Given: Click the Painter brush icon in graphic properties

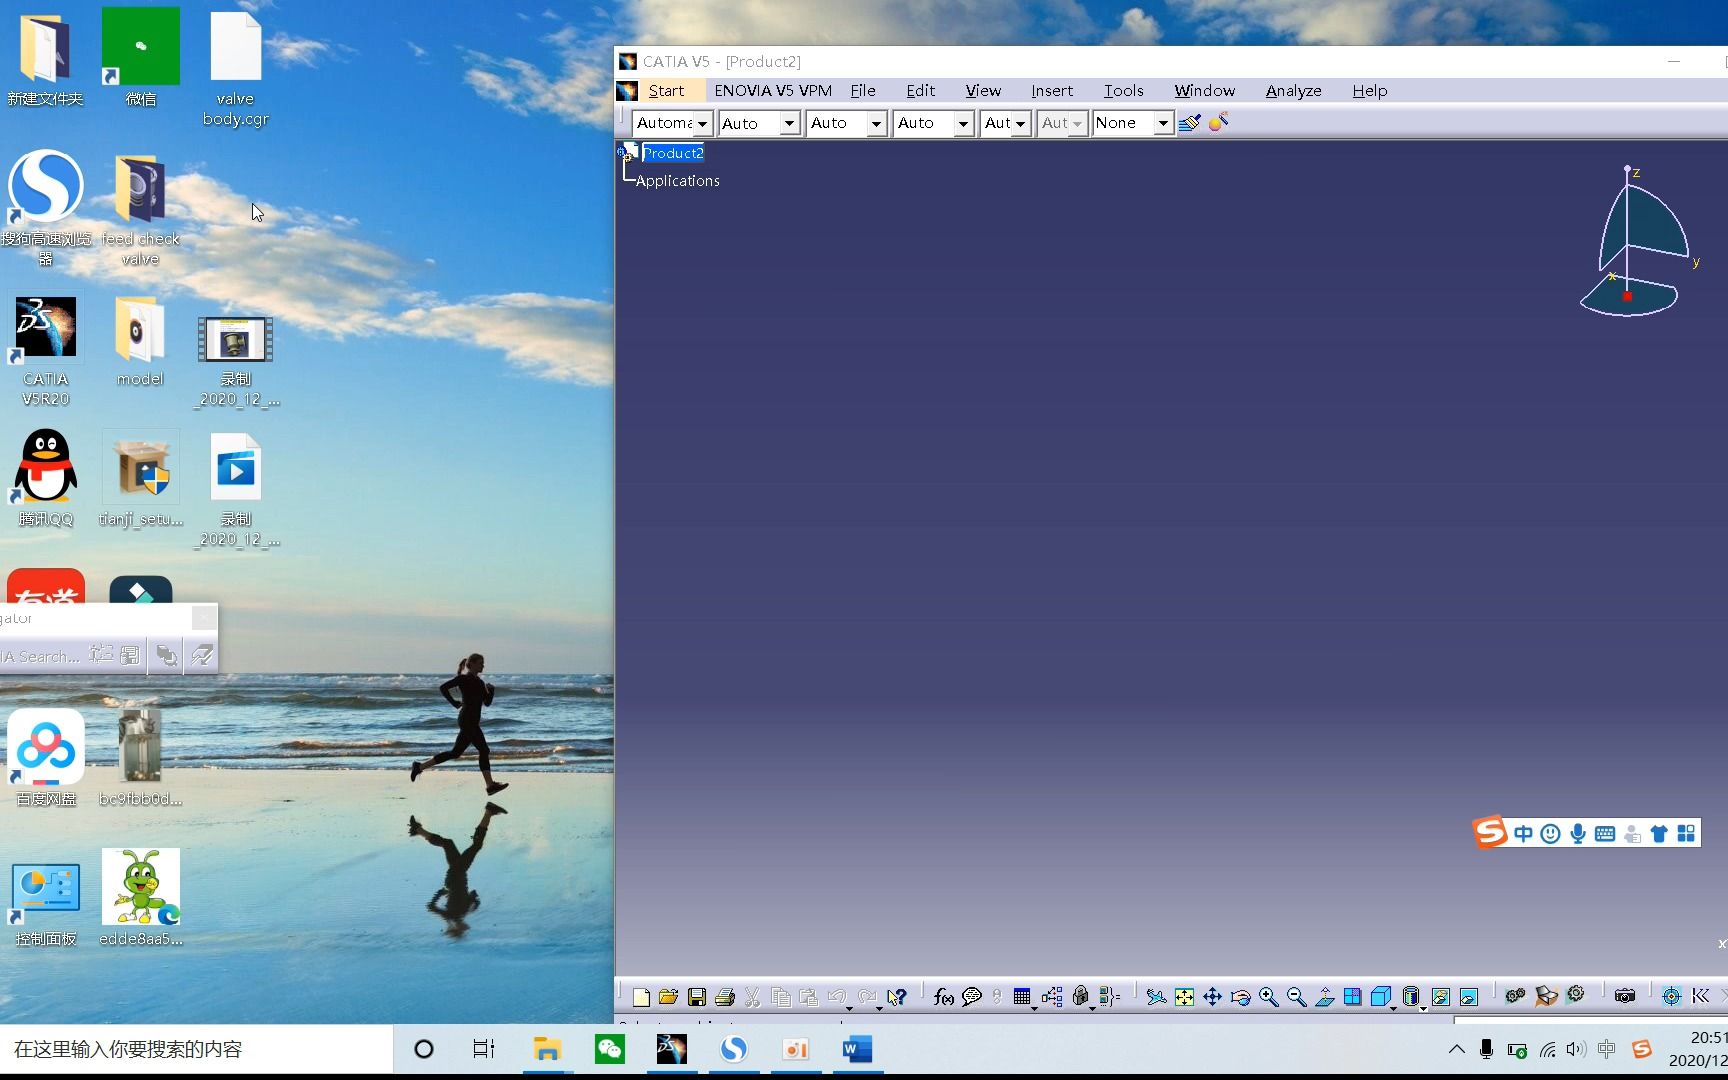Looking at the screenshot, I should pyautogui.click(x=1189, y=123).
